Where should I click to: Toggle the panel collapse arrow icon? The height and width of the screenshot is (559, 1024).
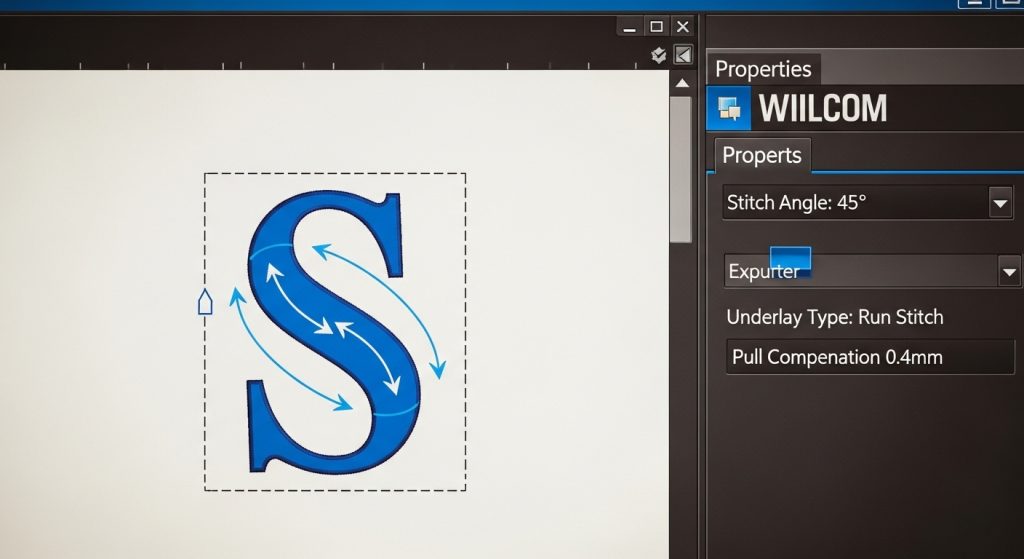click(x=682, y=55)
